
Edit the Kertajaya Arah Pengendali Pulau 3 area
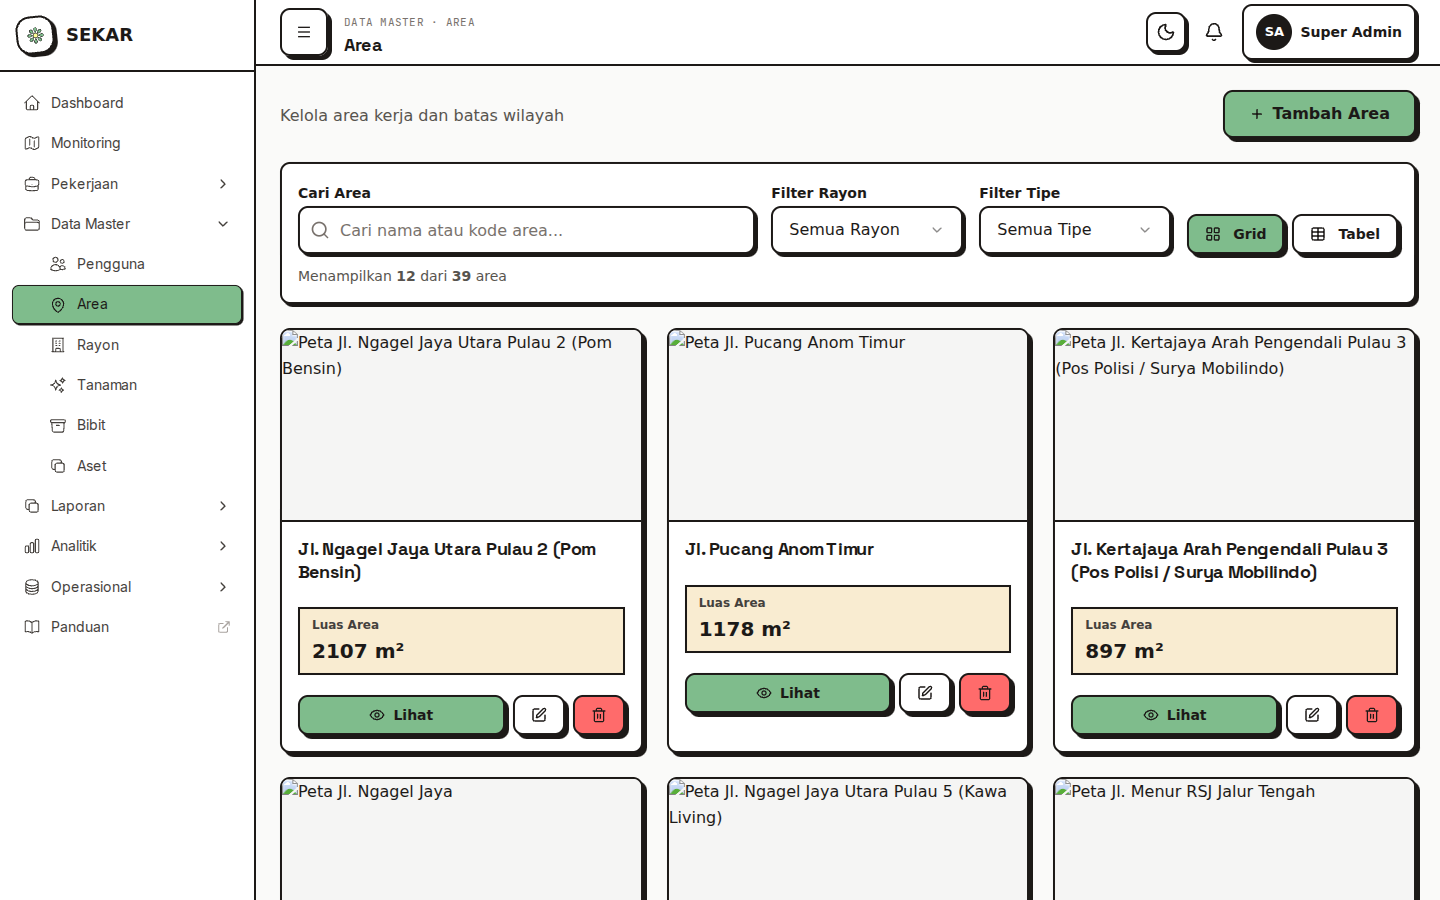click(1312, 715)
